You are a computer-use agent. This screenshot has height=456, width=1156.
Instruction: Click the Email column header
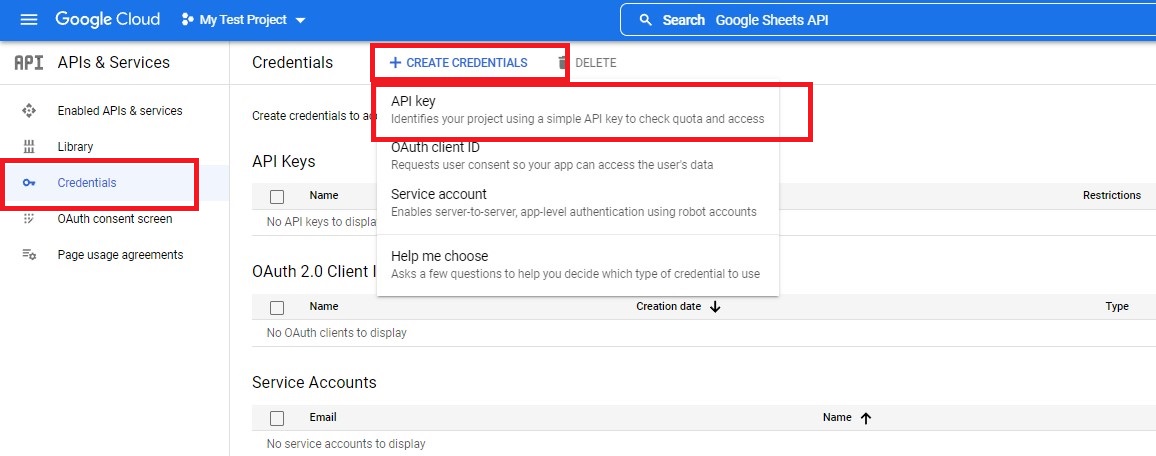(323, 417)
